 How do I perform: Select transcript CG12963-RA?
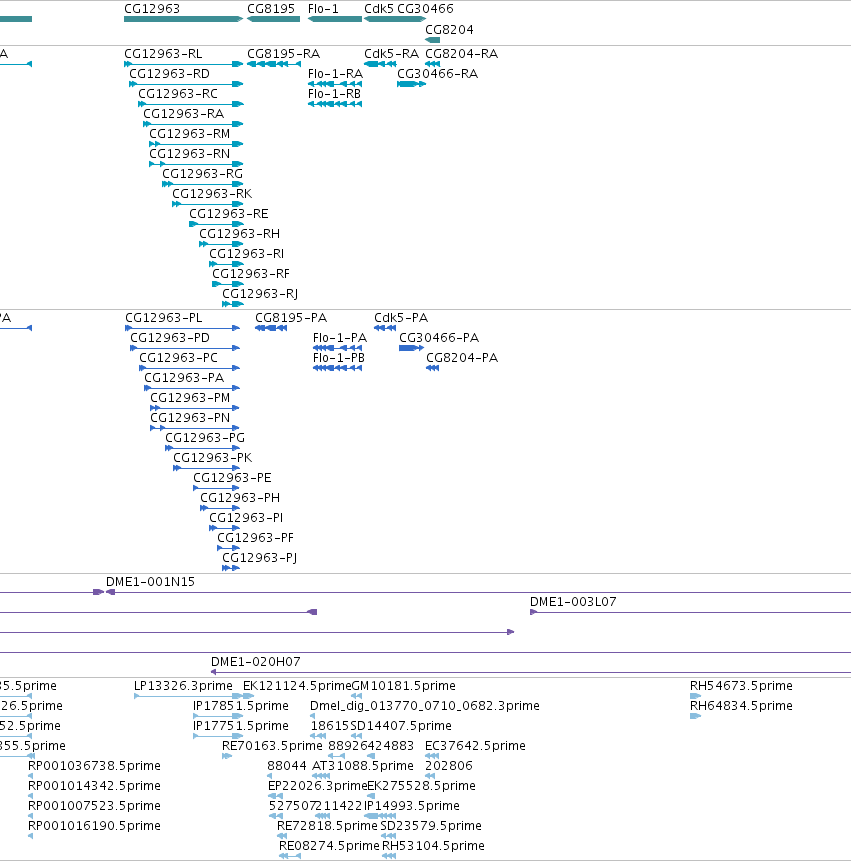pos(183,114)
